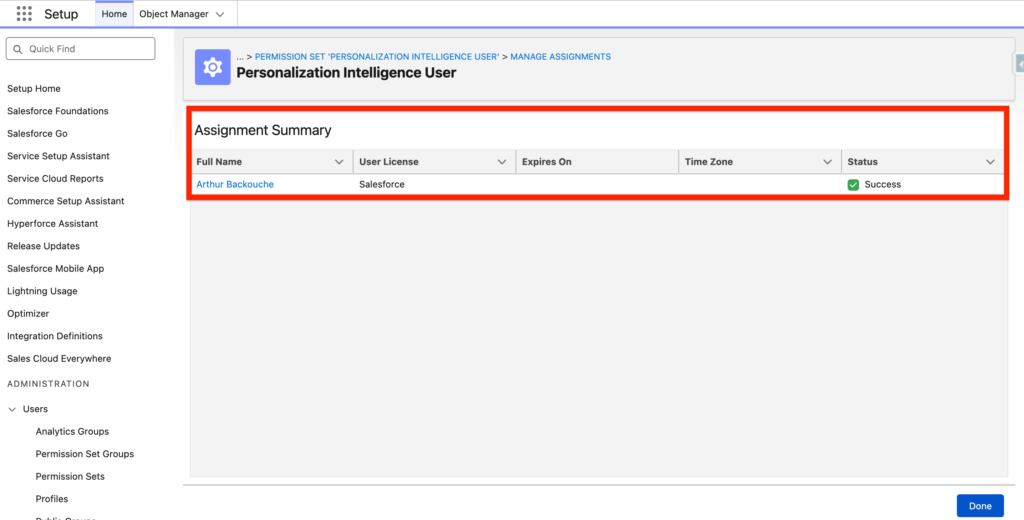Click the Setup gear icon beside page title

pos(212,66)
